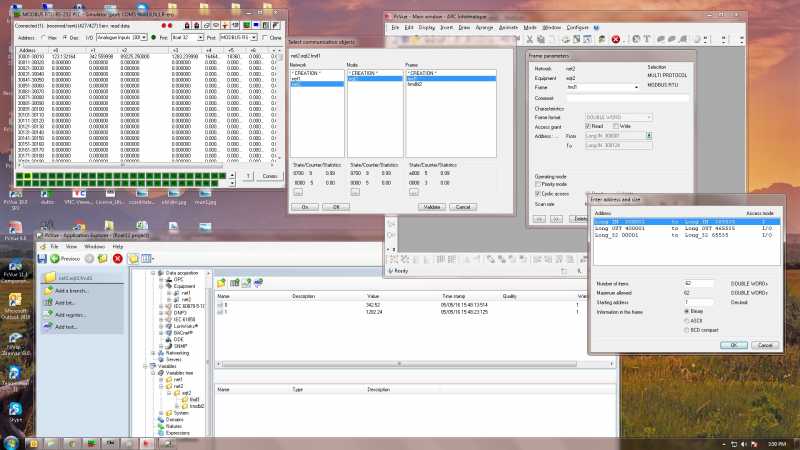Open the Frame format DOUBLE WORD dropdown

649,117
